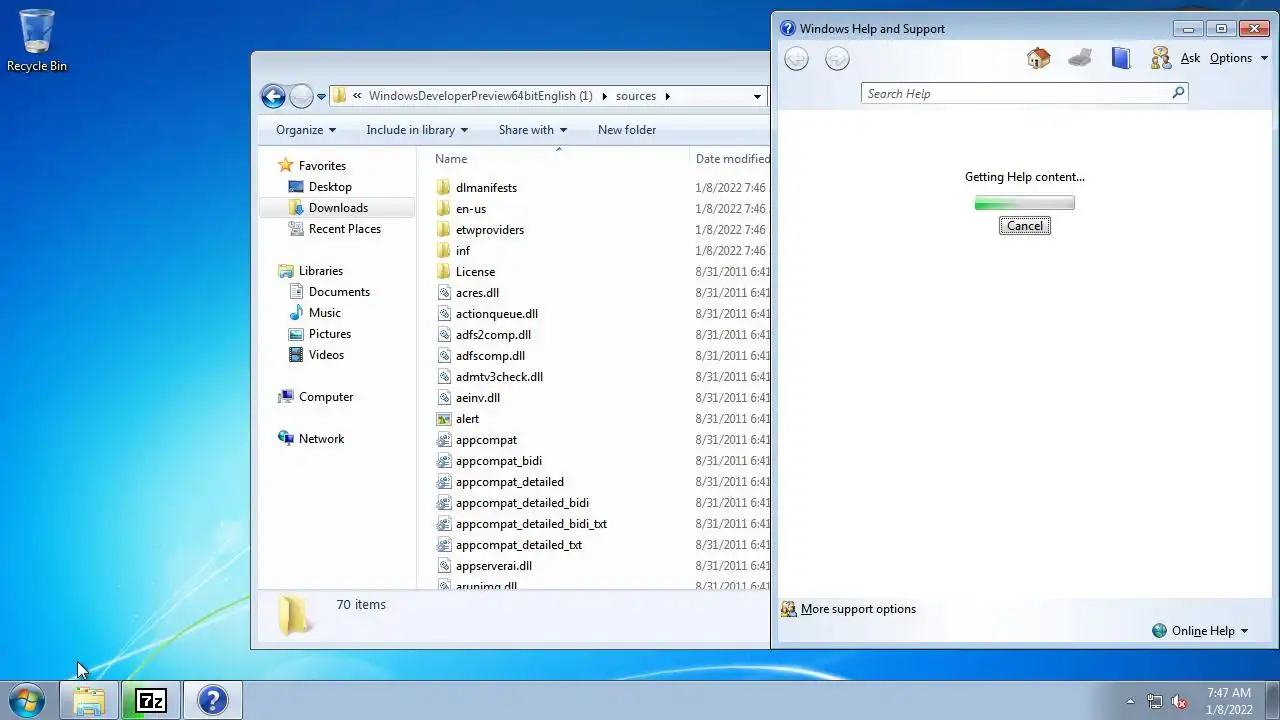
Task: Expand the address bar history dropdown
Action: (757, 96)
